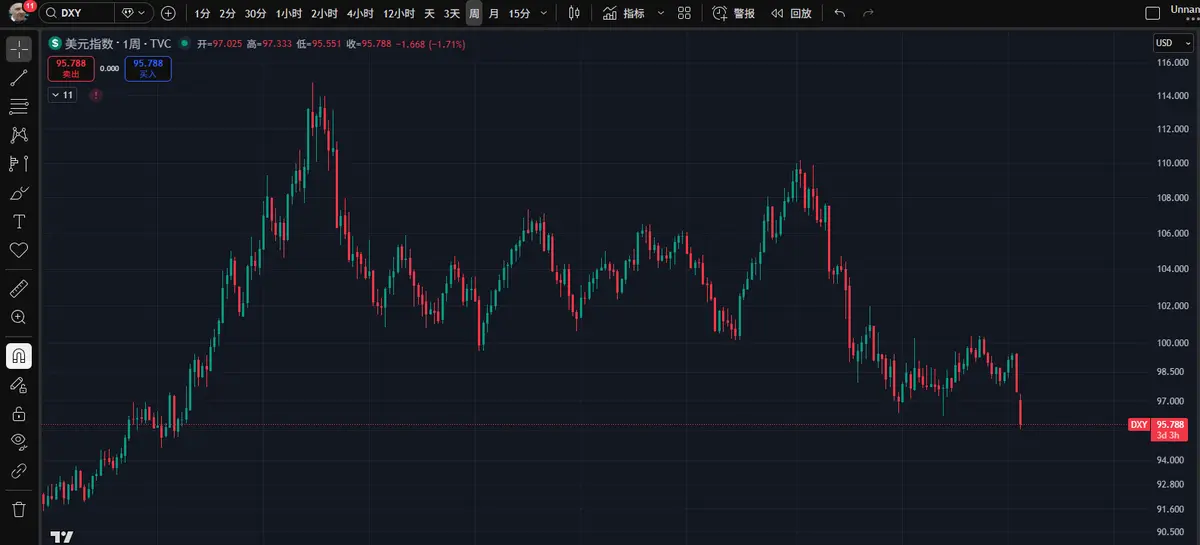The width and height of the screenshot is (1200, 545).
Task: Open the candlestick chart type selector
Action: (573, 13)
